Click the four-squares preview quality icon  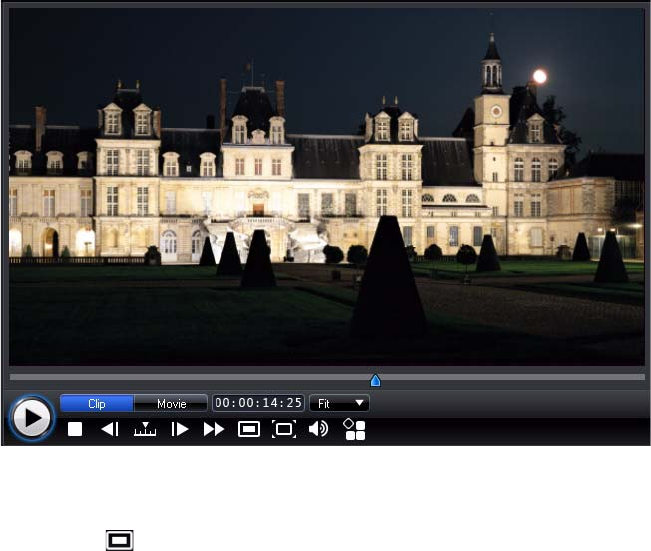(x=354, y=429)
